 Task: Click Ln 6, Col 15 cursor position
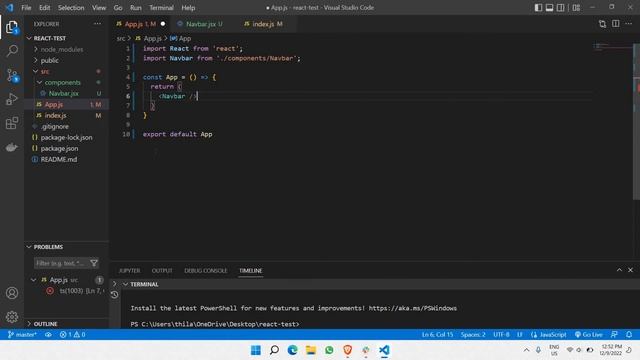click(437, 334)
